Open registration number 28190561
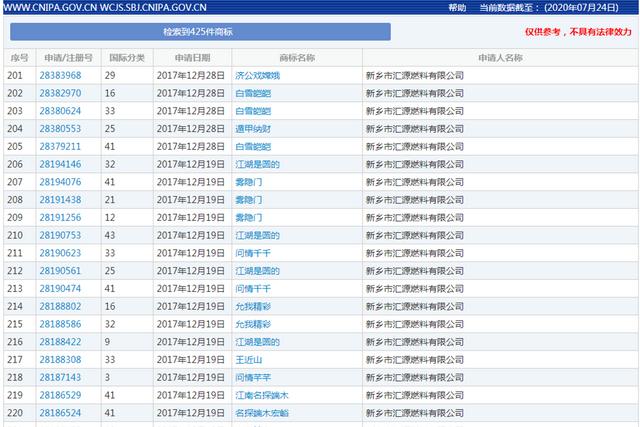The width and height of the screenshot is (640, 427). point(60,271)
